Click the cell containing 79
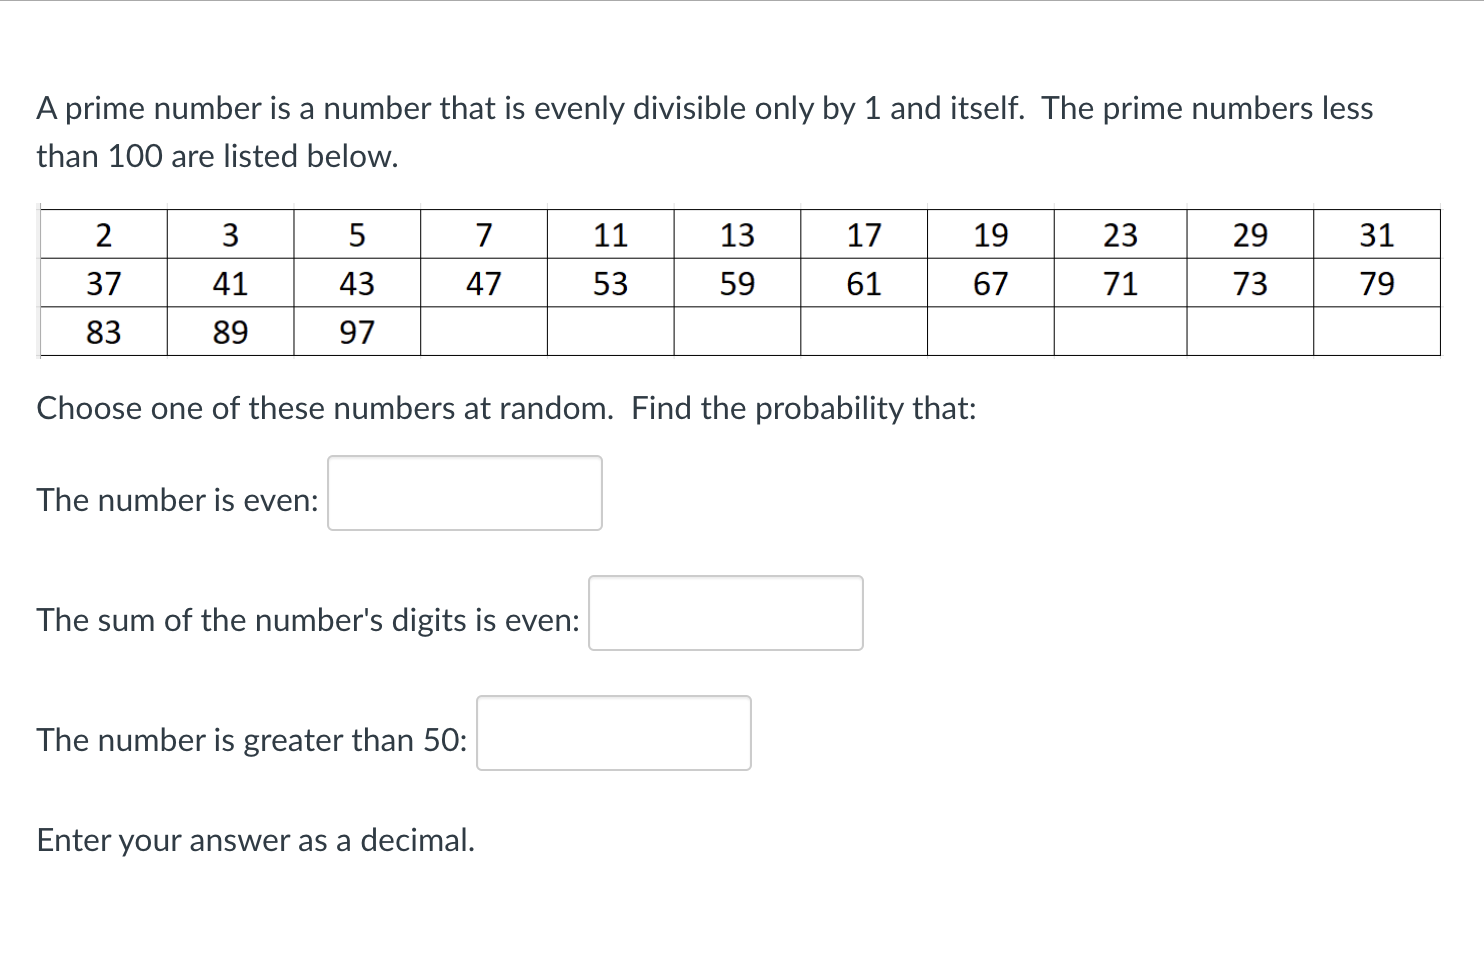This screenshot has width=1484, height=968. tap(1377, 283)
